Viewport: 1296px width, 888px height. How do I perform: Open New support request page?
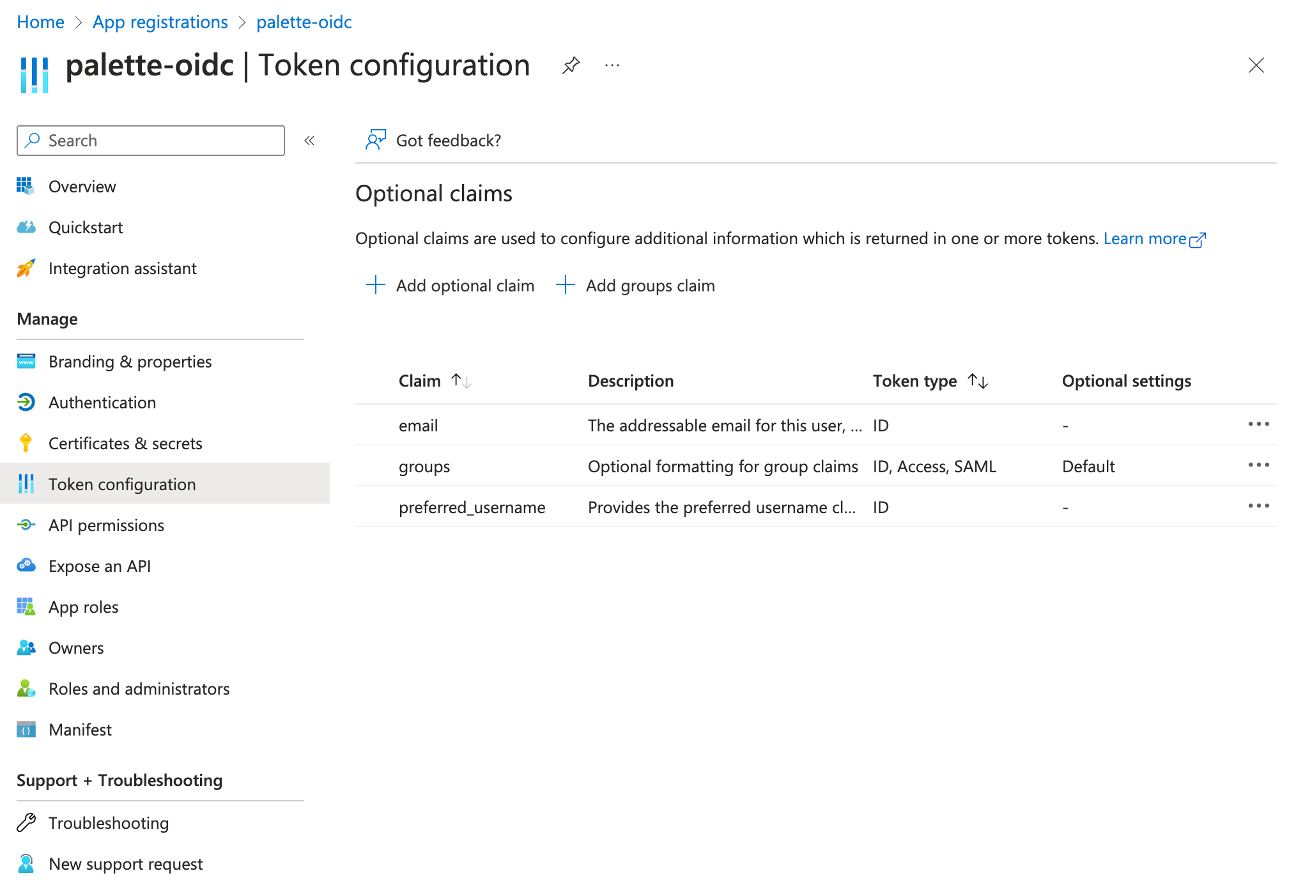click(126, 864)
